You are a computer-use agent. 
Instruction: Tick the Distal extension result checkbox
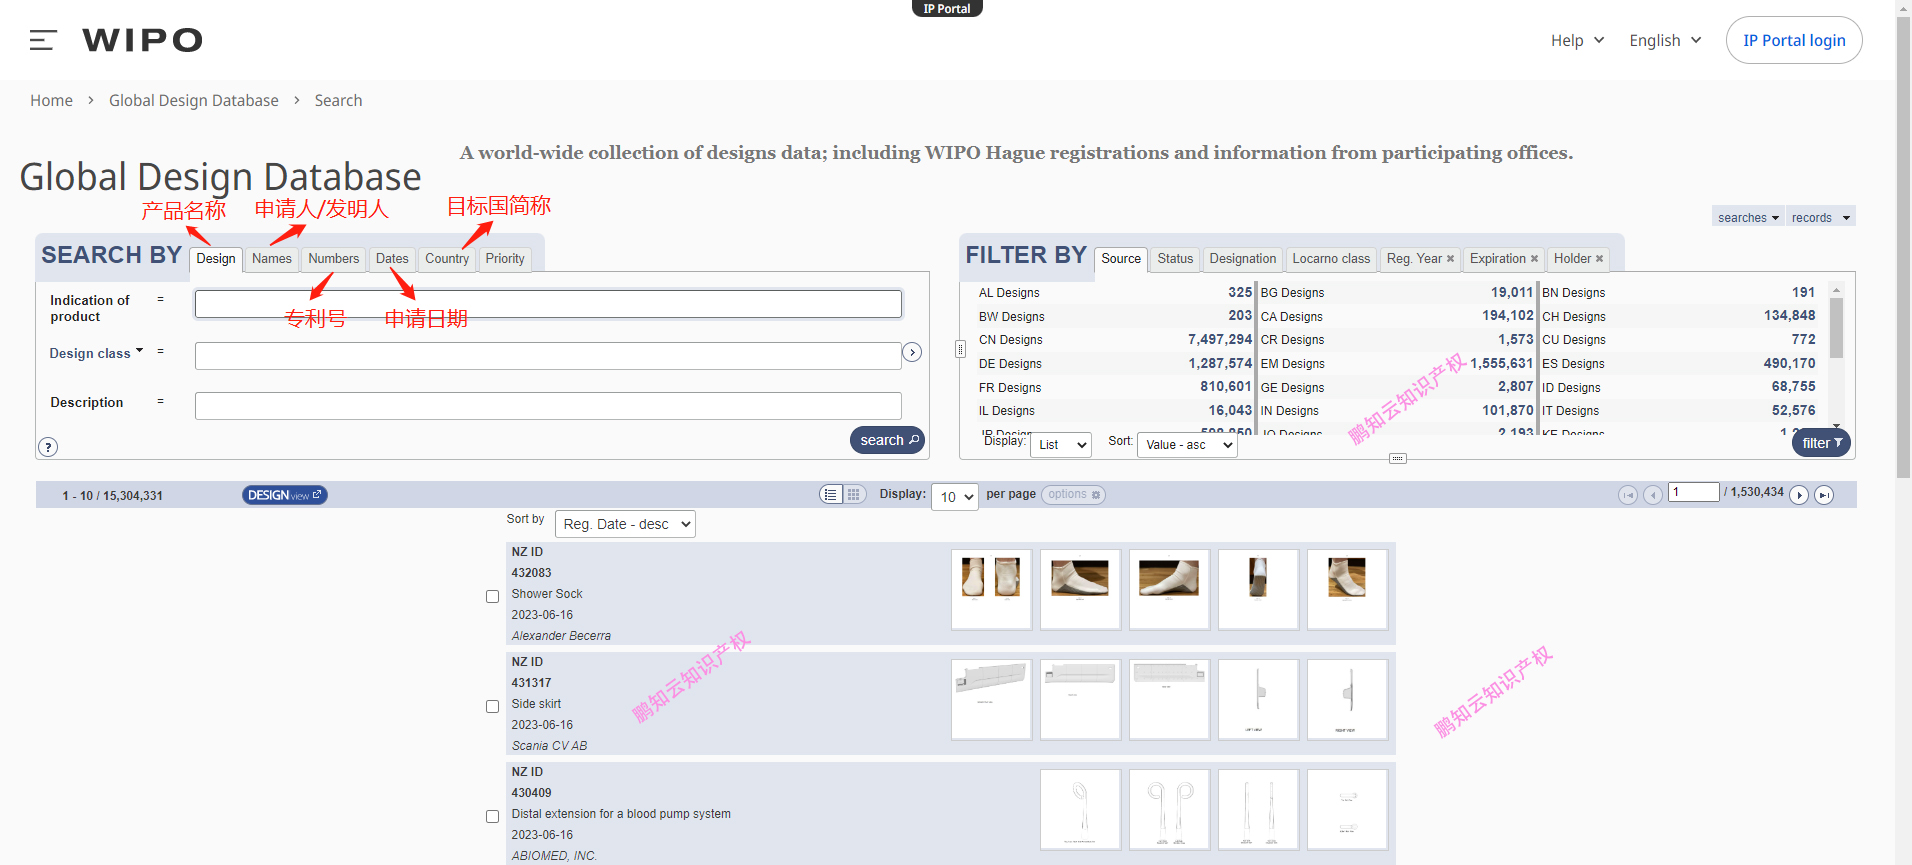point(492,817)
